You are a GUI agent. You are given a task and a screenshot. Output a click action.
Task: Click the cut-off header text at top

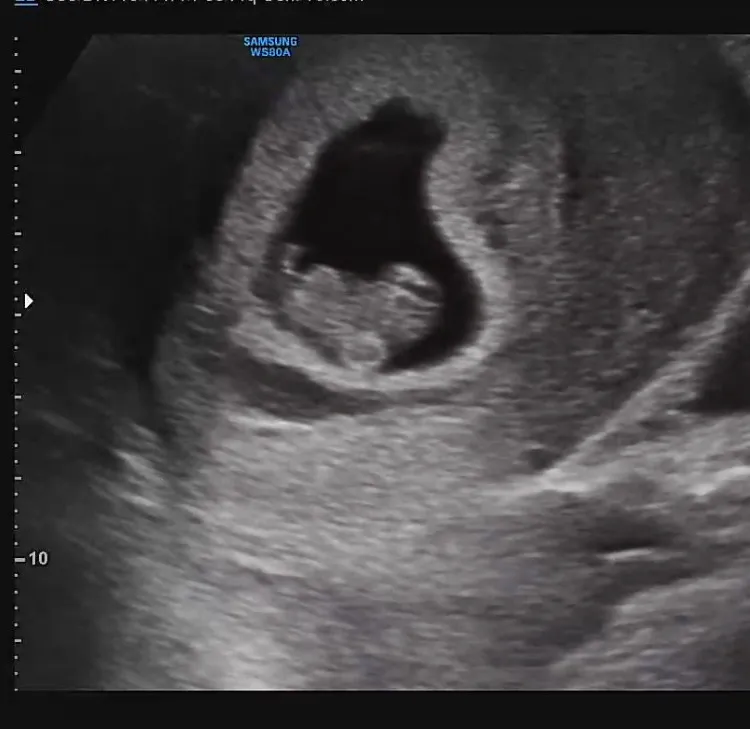coord(205,1)
